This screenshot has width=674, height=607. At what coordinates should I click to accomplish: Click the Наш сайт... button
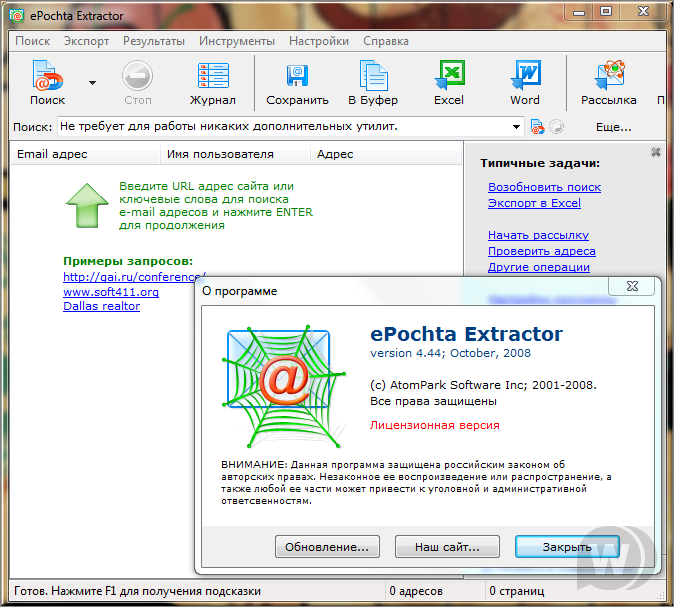(x=447, y=547)
